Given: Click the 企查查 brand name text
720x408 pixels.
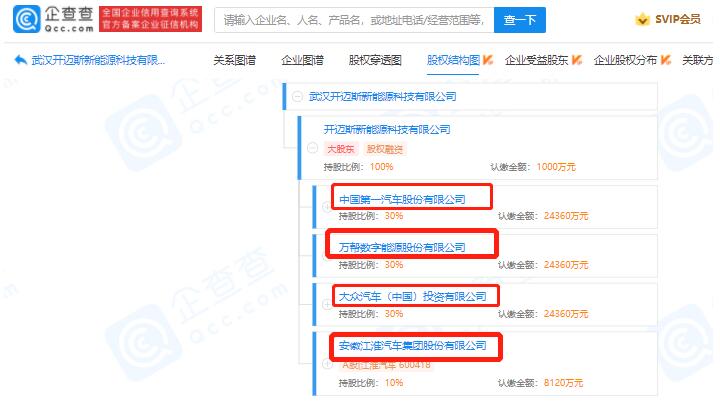Looking at the screenshot, I should click(x=69, y=14).
